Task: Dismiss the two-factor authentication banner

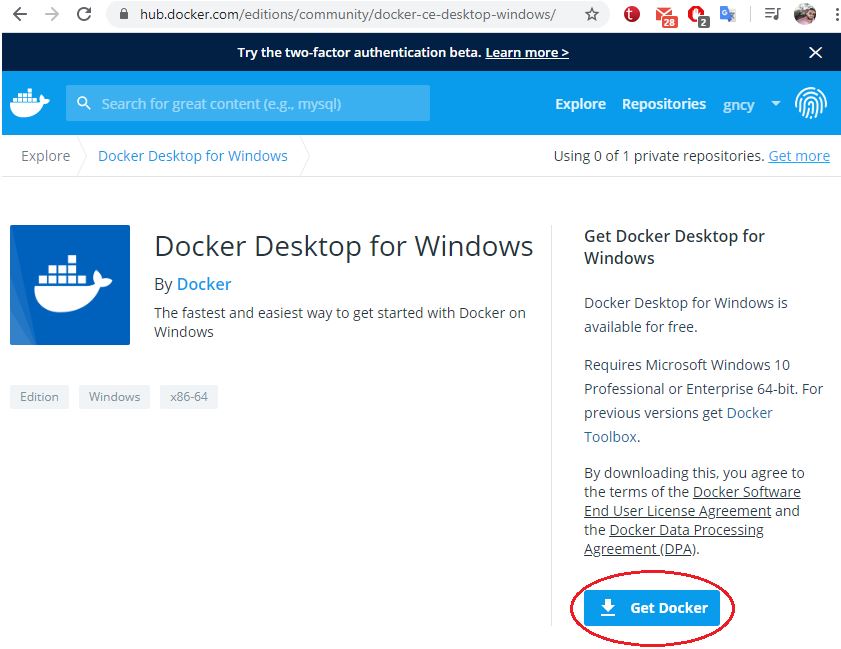Action: (x=815, y=52)
